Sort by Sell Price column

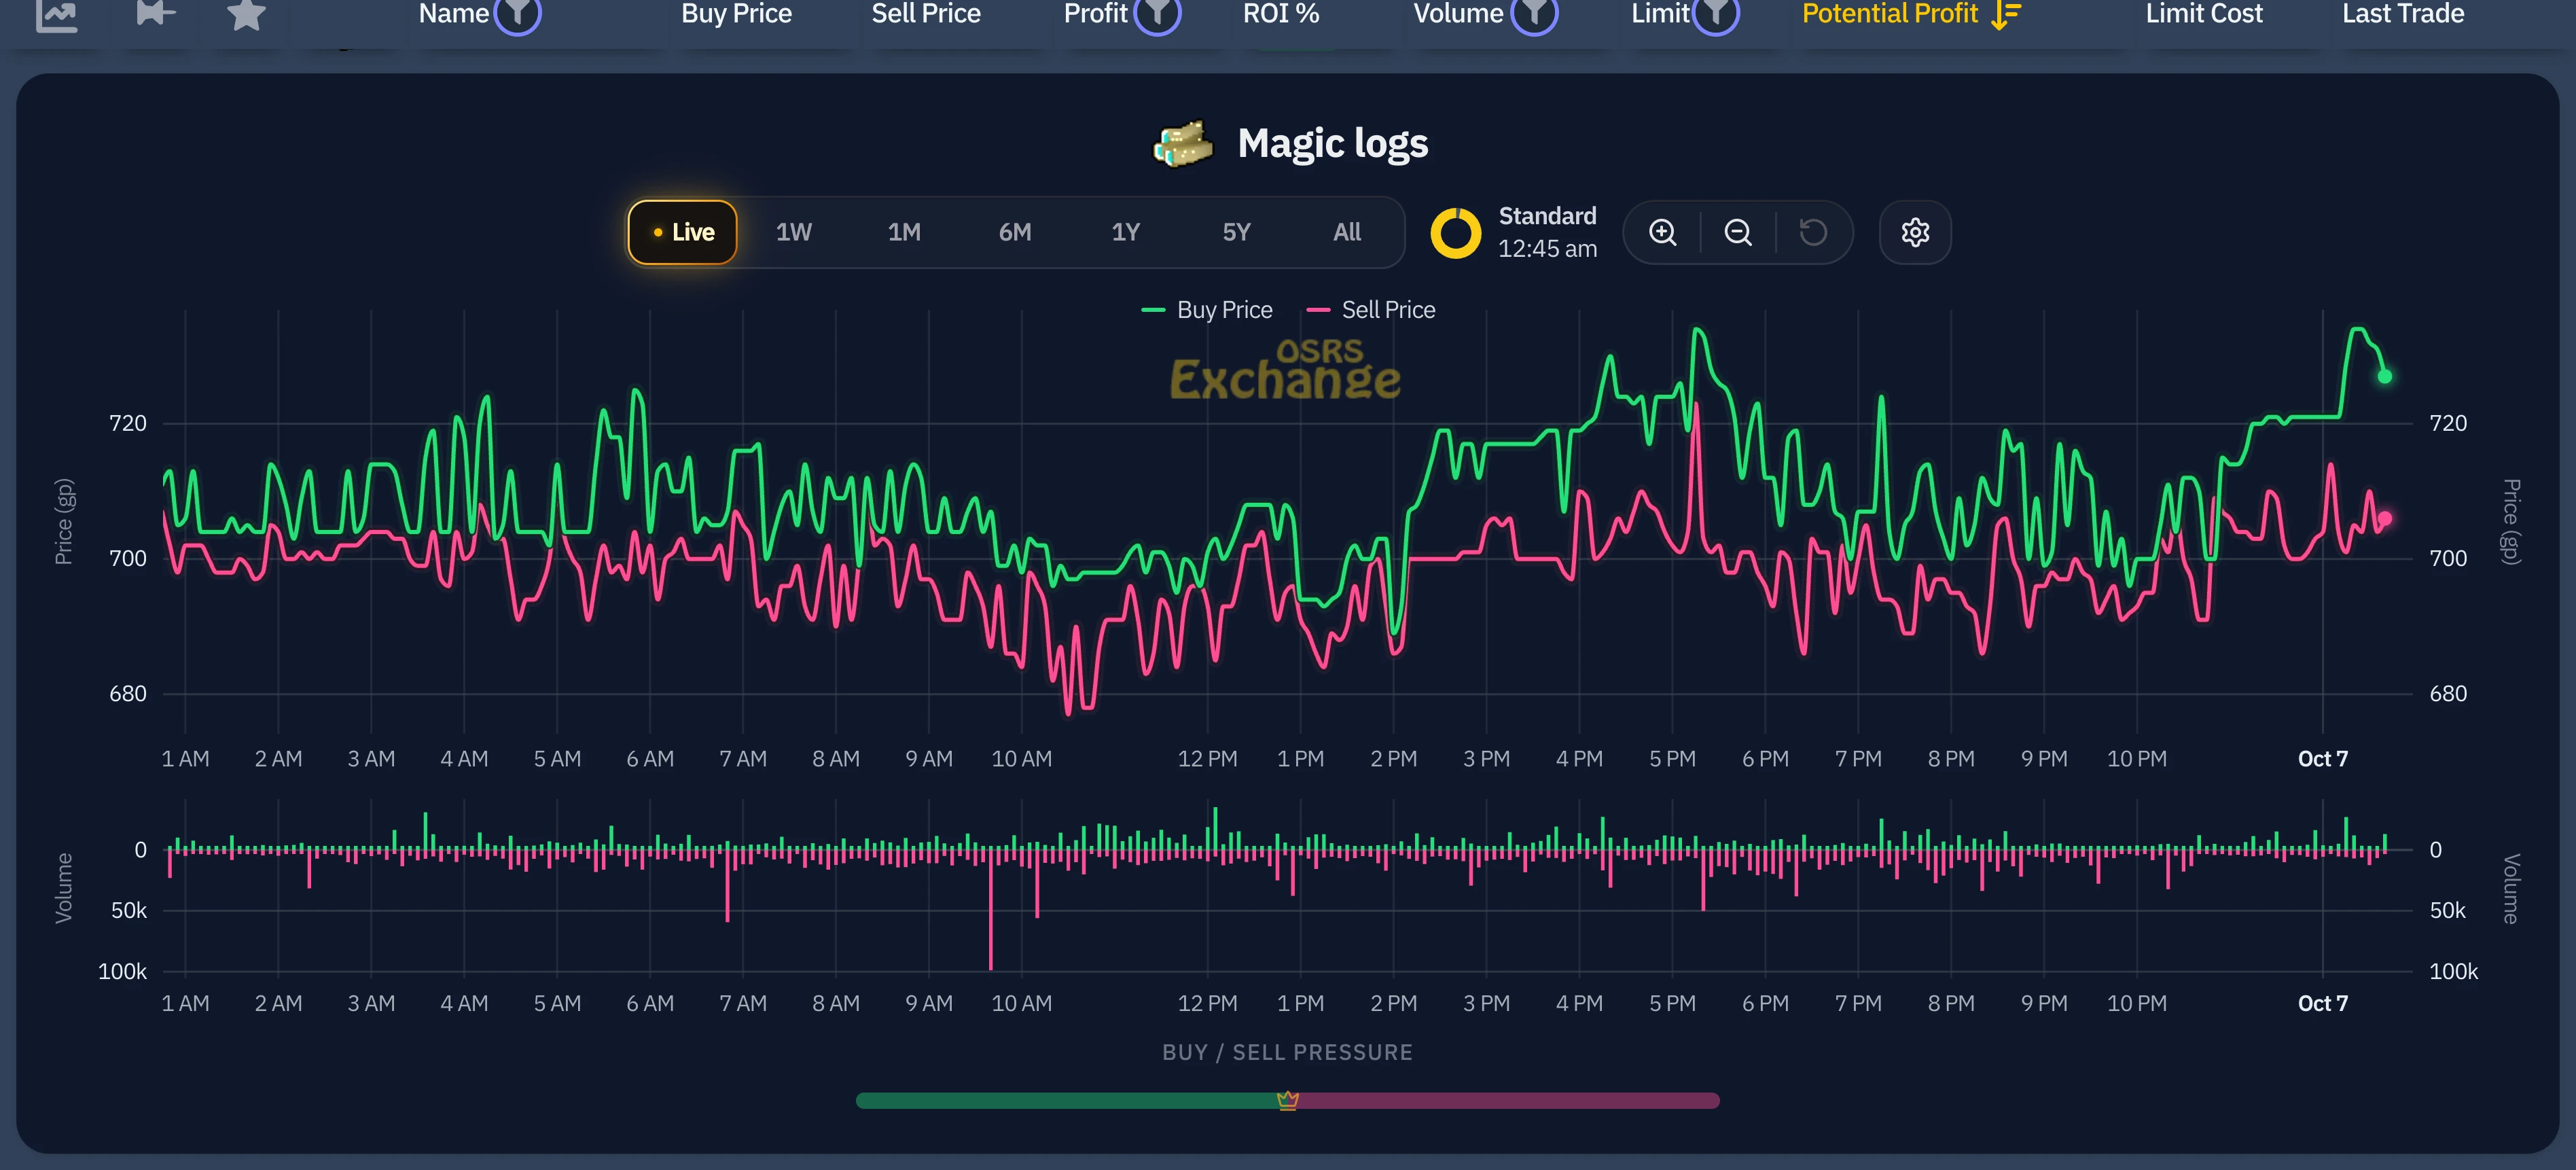[x=926, y=13]
